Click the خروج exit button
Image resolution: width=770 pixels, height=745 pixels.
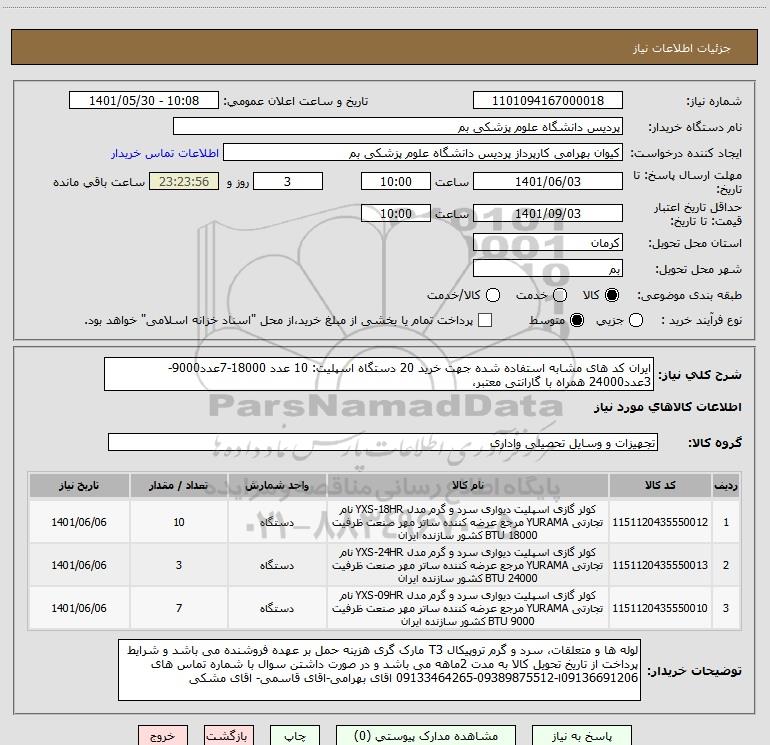(x=163, y=736)
